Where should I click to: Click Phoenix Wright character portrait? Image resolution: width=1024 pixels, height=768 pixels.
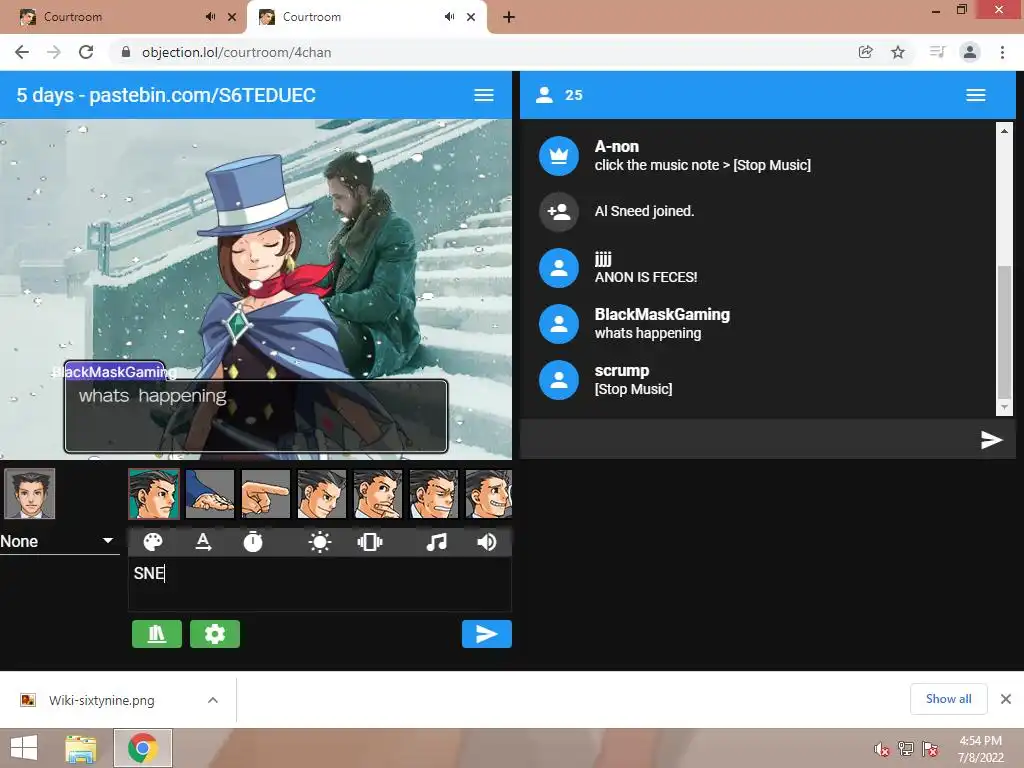29,494
